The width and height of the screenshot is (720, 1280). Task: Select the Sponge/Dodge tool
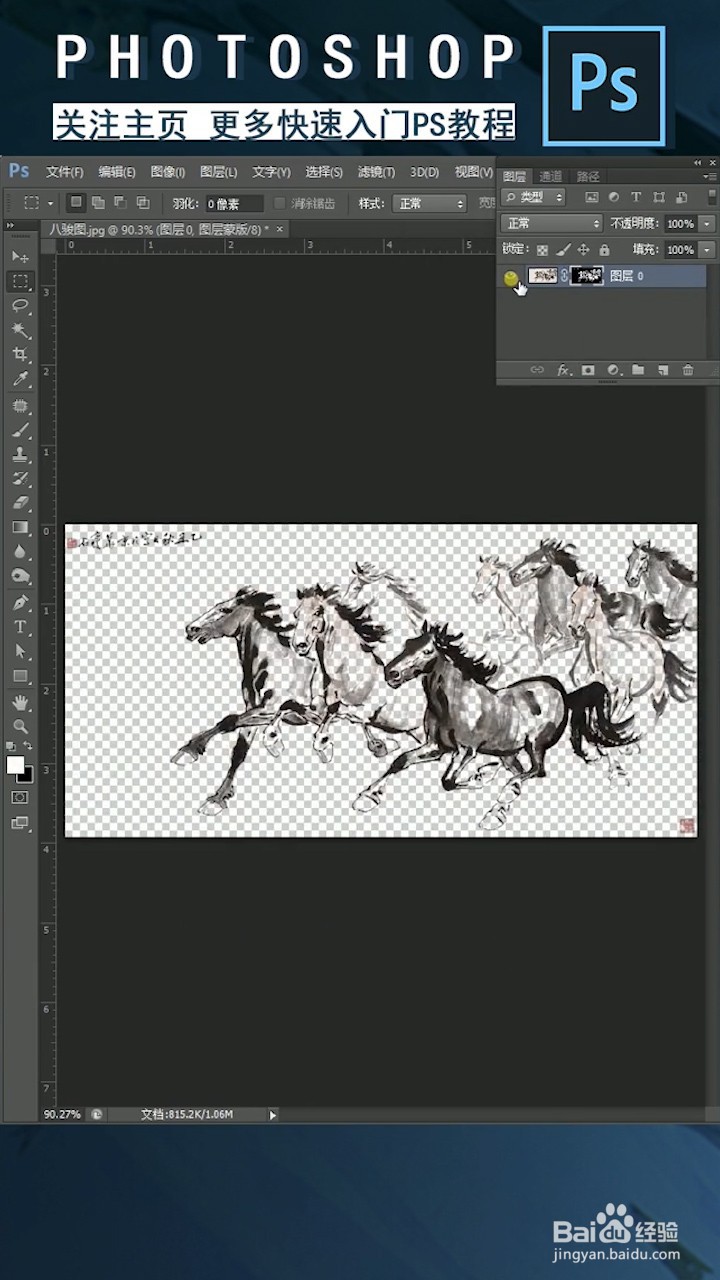(20, 577)
